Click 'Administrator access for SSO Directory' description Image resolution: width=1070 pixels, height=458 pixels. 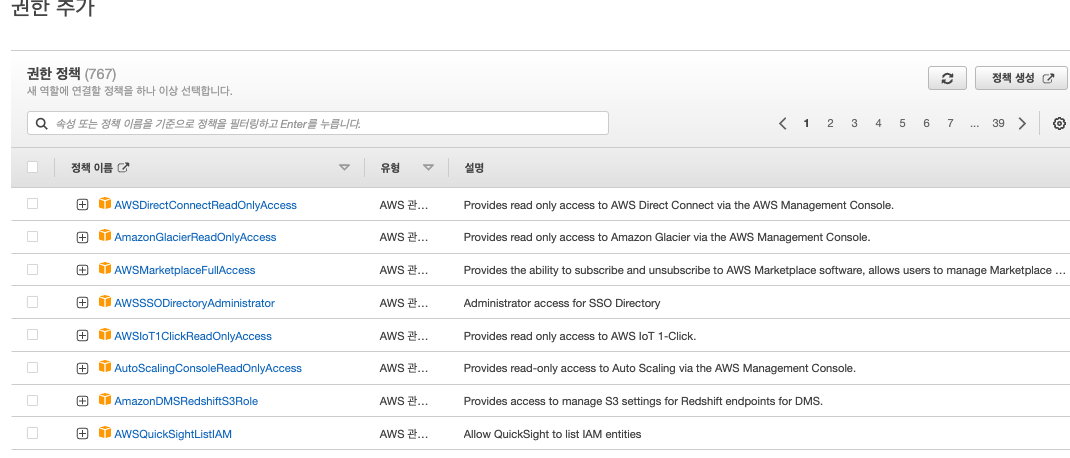pyautogui.click(x=562, y=303)
